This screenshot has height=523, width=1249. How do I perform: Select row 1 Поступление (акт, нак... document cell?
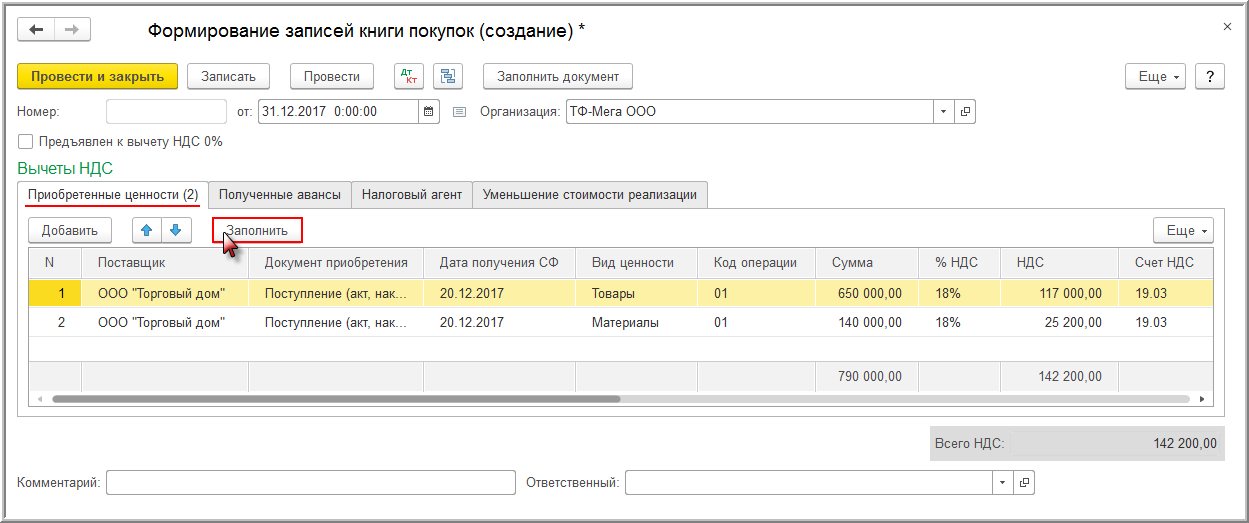(x=336, y=293)
